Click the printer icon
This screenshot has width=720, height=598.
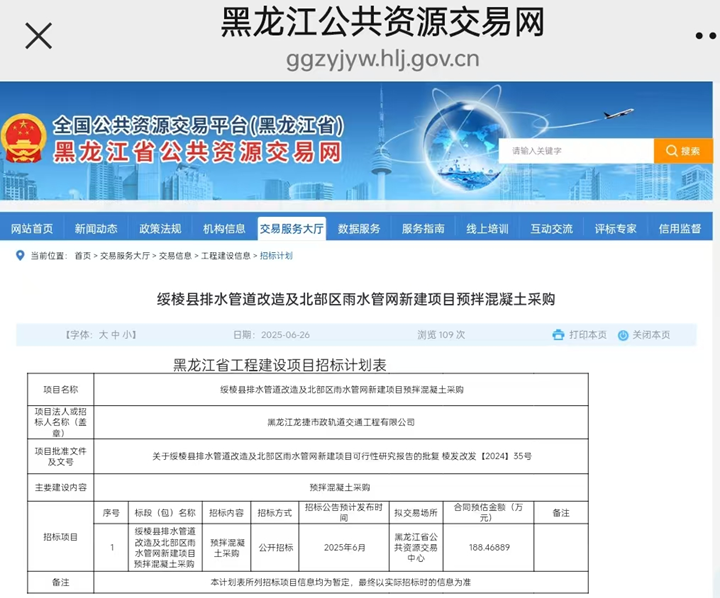(x=558, y=335)
